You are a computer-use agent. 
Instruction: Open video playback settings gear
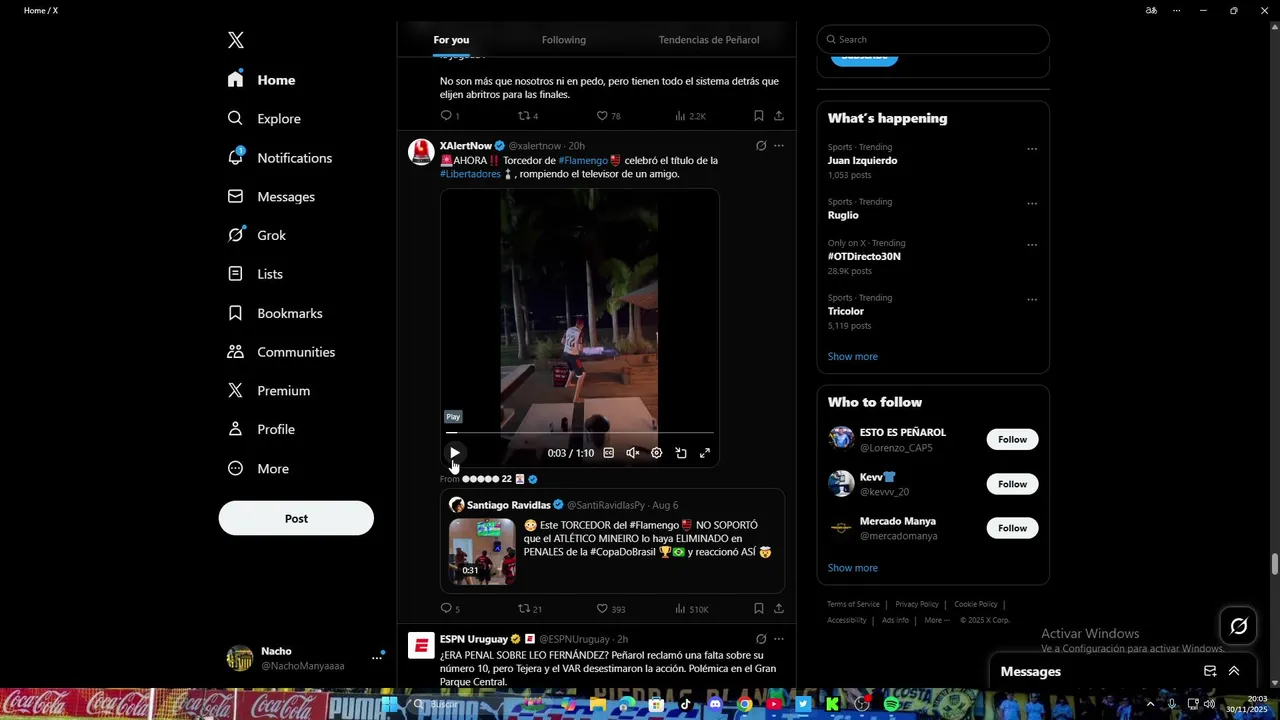[656, 453]
